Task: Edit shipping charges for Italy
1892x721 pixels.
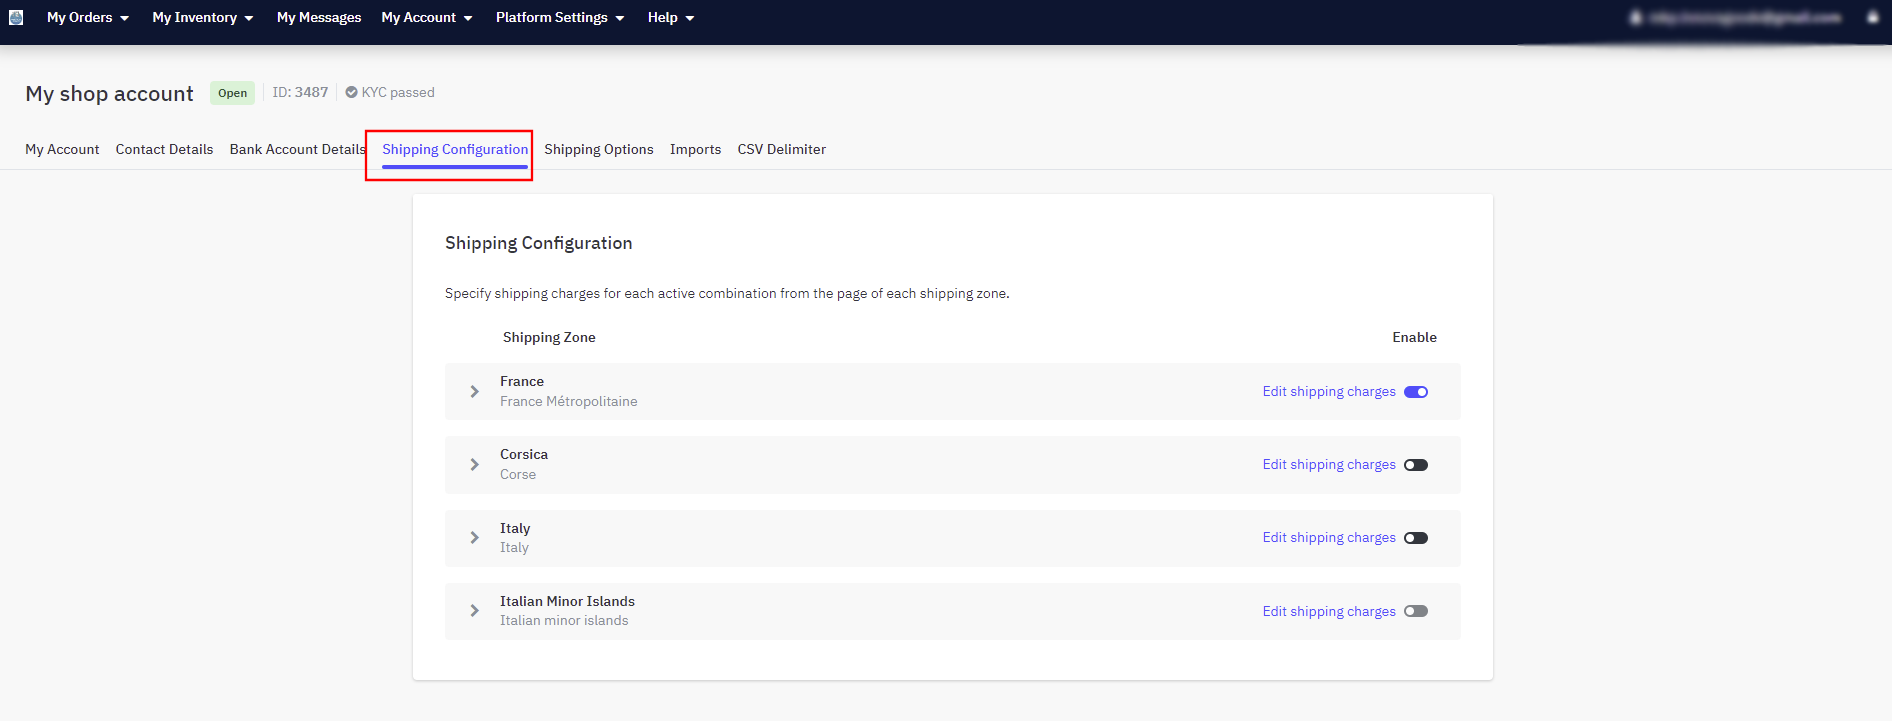Action: (1328, 538)
